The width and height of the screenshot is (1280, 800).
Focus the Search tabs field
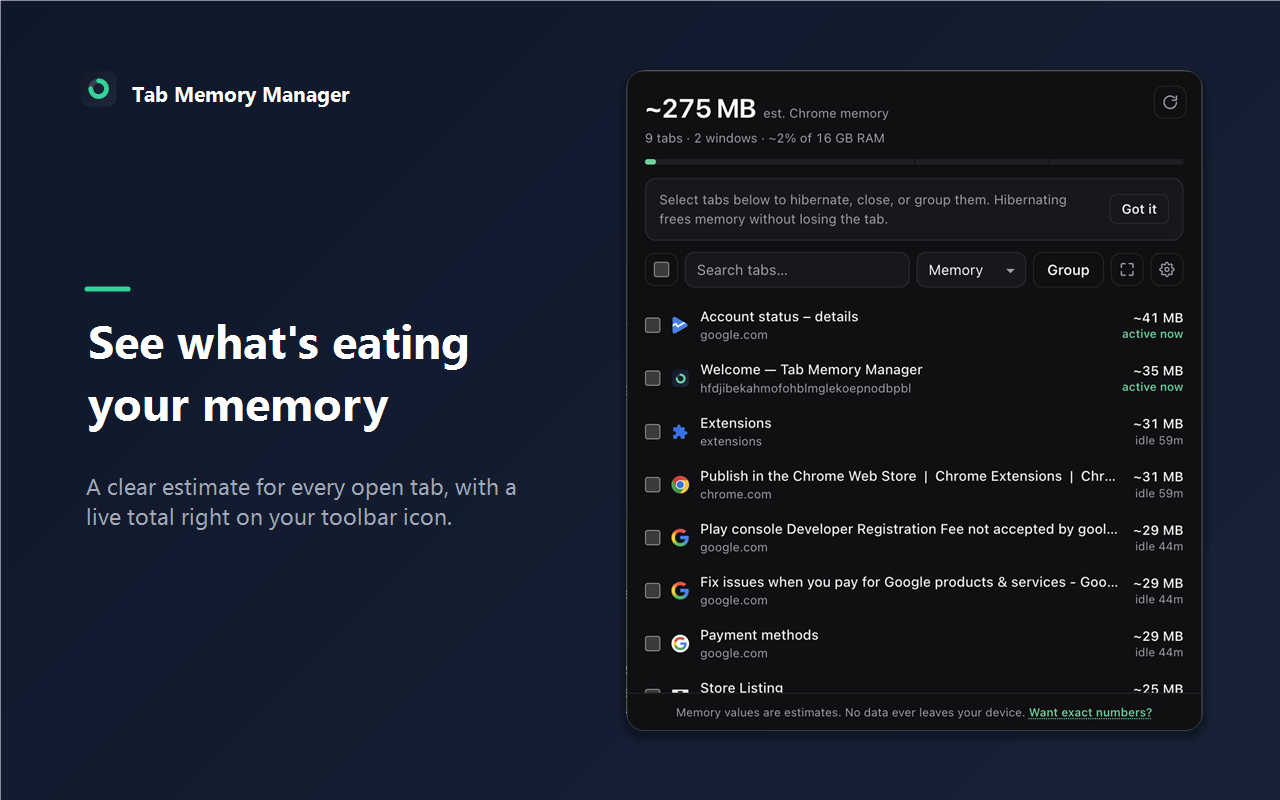click(797, 270)
